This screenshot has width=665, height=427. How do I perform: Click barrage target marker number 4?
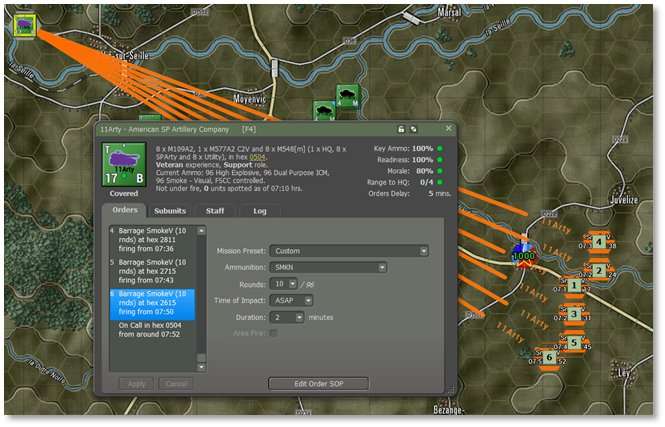click(598, 241)
